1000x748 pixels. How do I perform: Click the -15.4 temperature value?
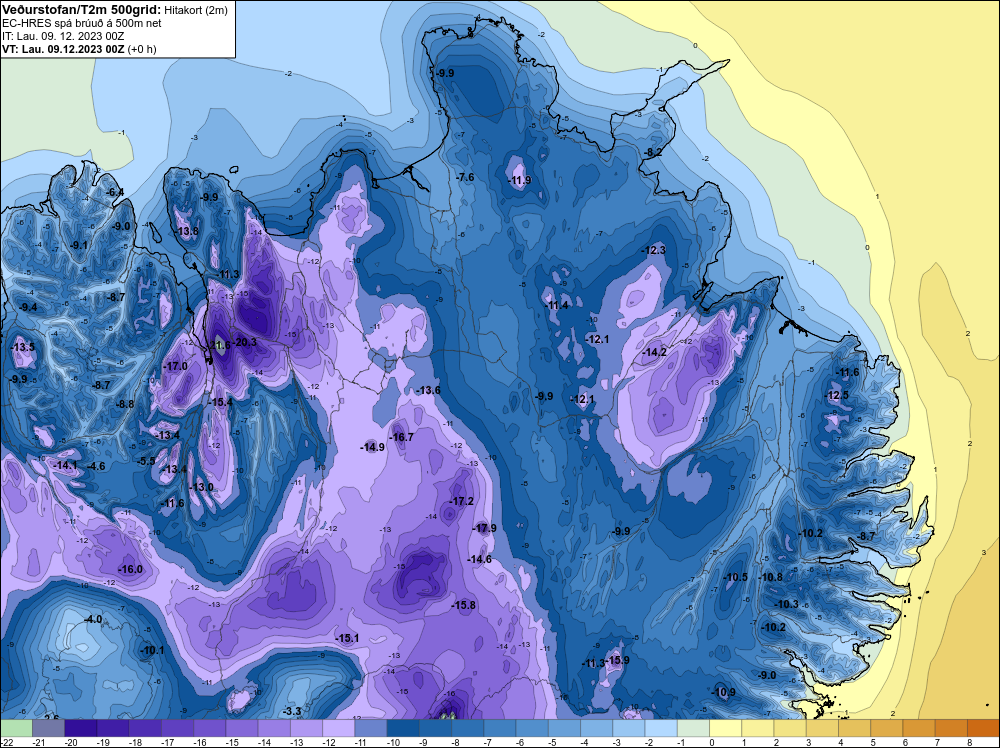pyautogui.click(x=220, y=402)
